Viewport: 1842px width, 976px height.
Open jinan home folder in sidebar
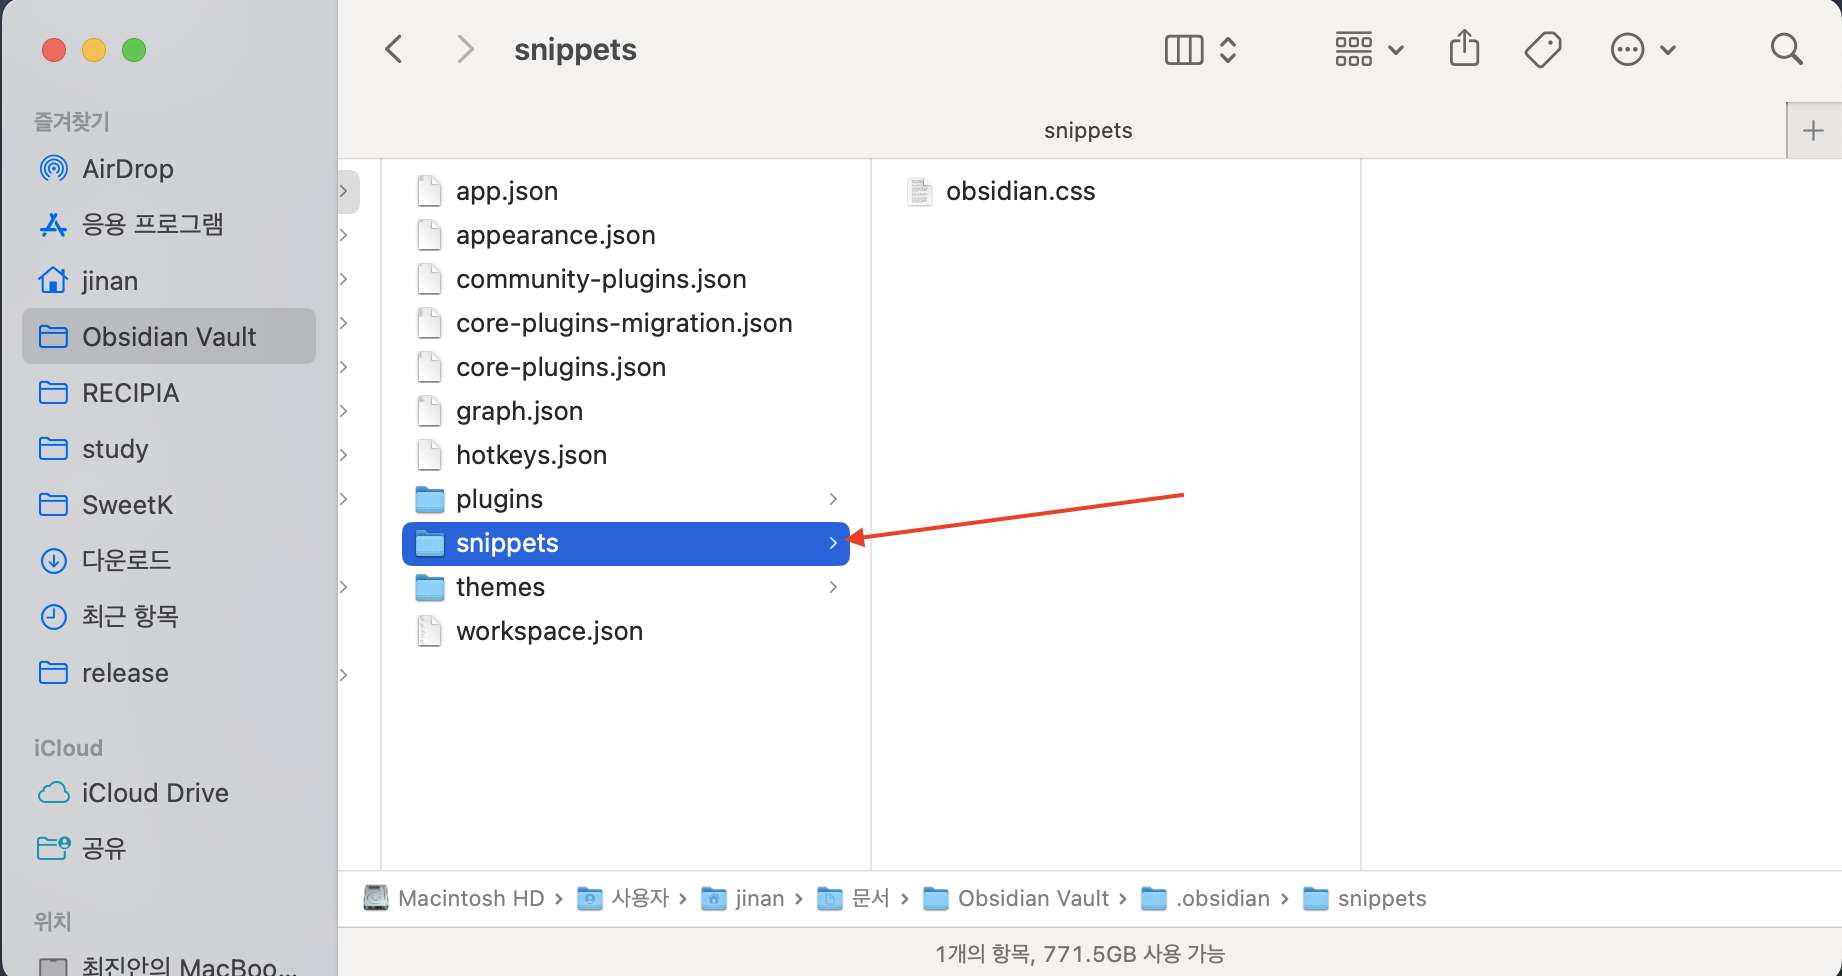(x=168, y=281)
